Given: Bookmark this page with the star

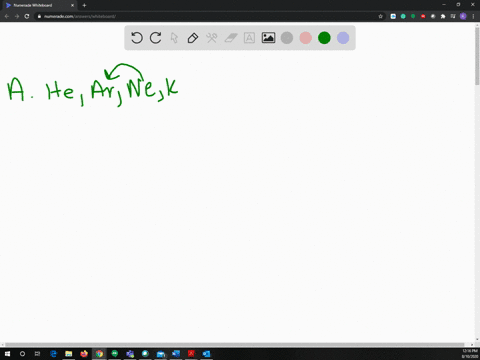Looking at the screenshot, I should 380,16.
